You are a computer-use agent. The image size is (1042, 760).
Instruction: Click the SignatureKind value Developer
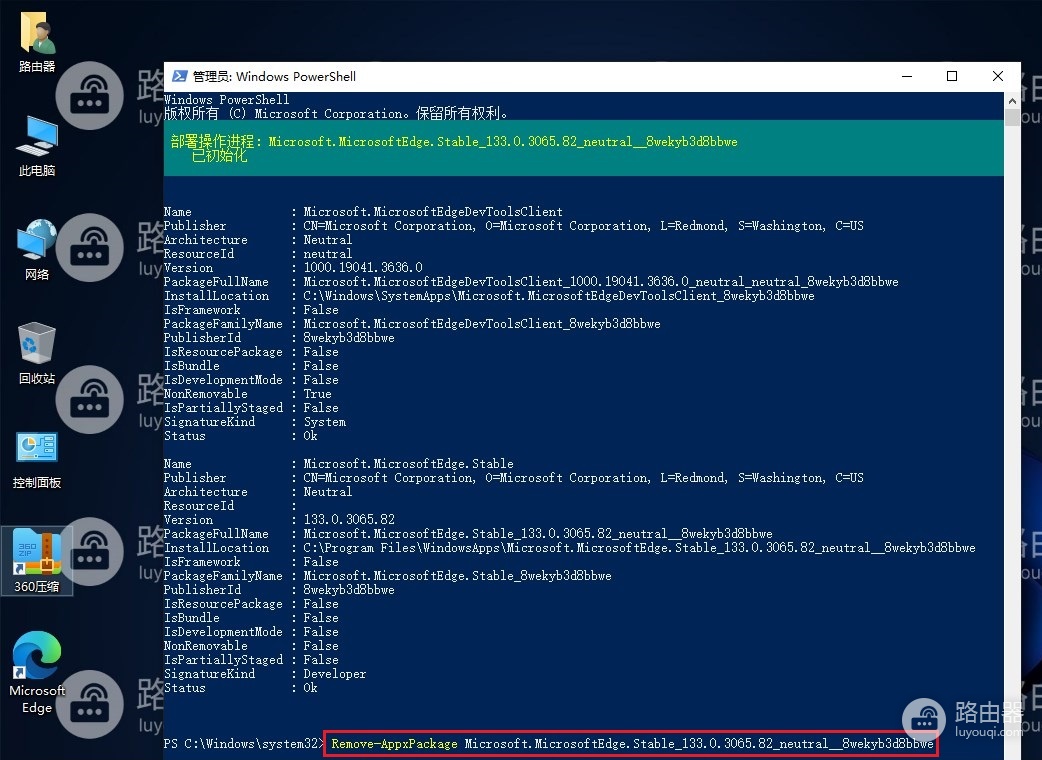(x=335, y=674)
